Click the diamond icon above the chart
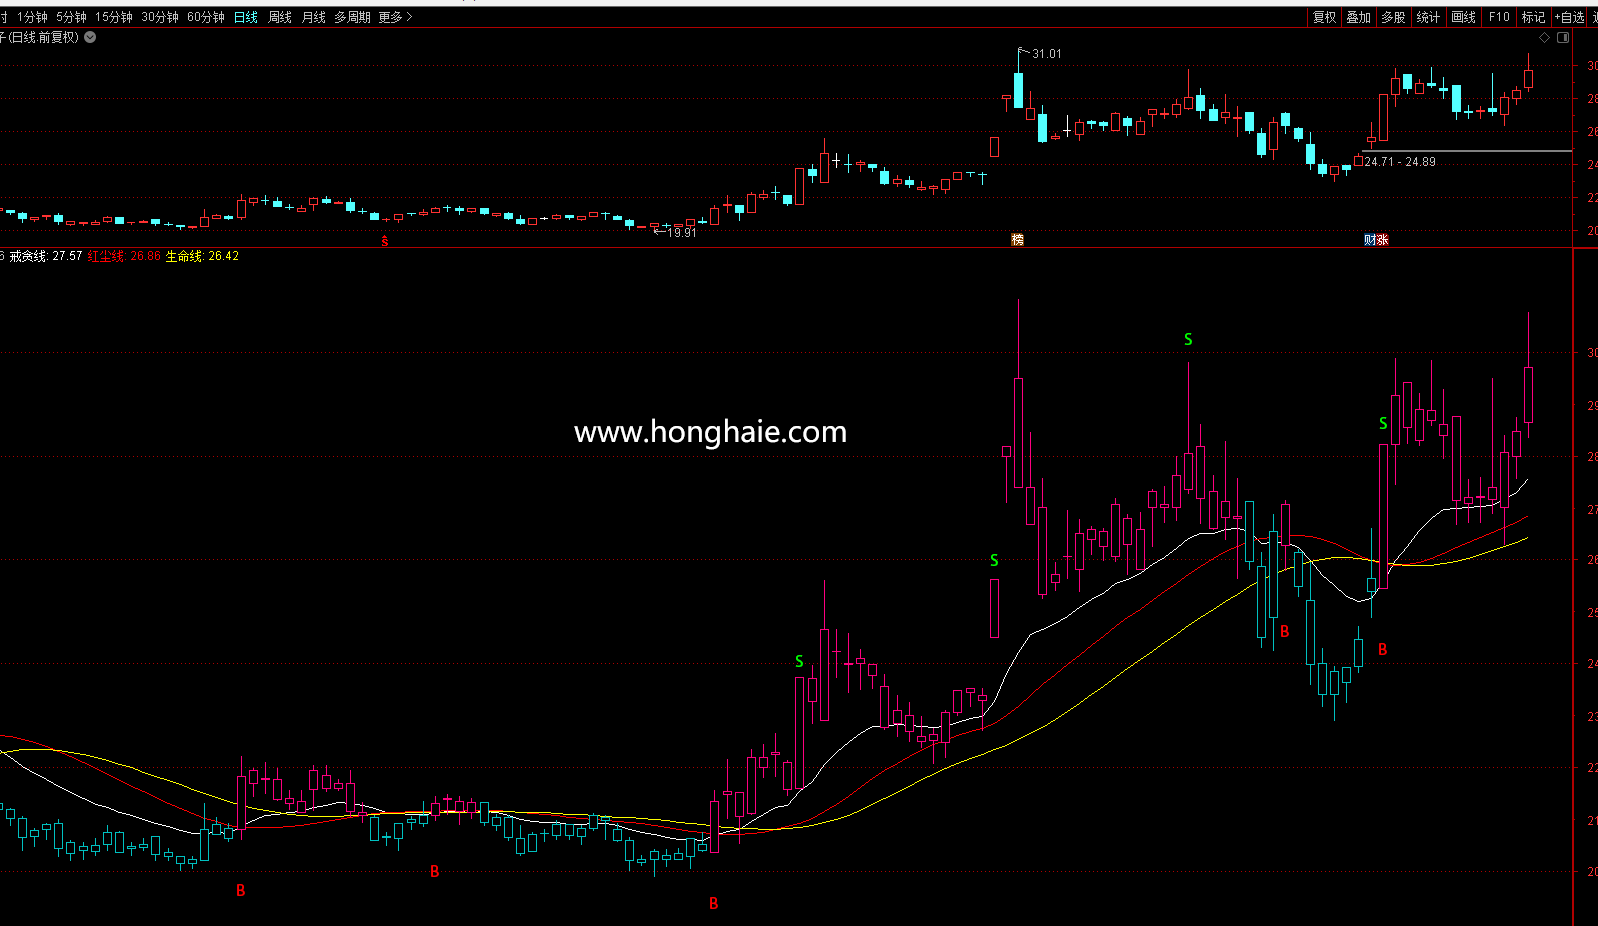Screen dimensions: 1598x926 tap(1544, 38)
